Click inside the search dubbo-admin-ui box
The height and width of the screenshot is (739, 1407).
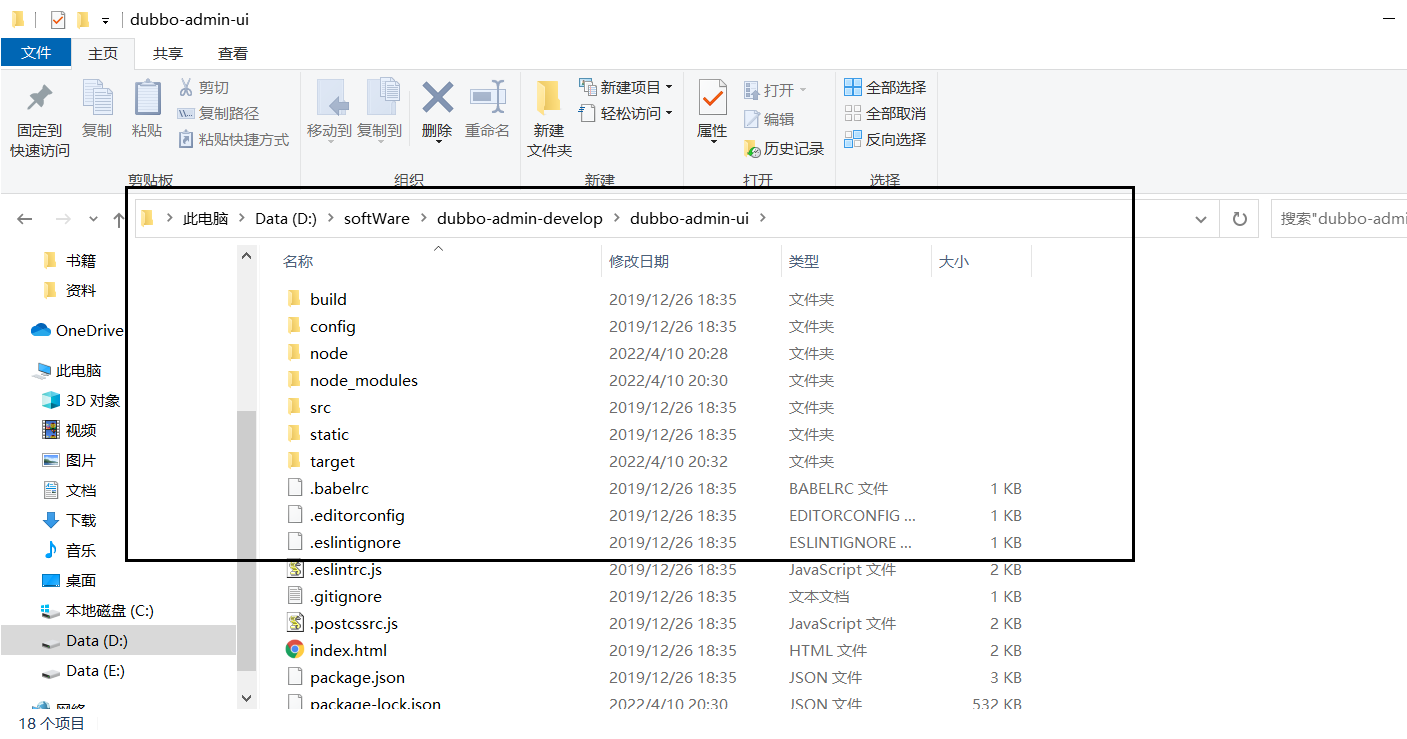pyautogui.click(x=1339, y=219)
